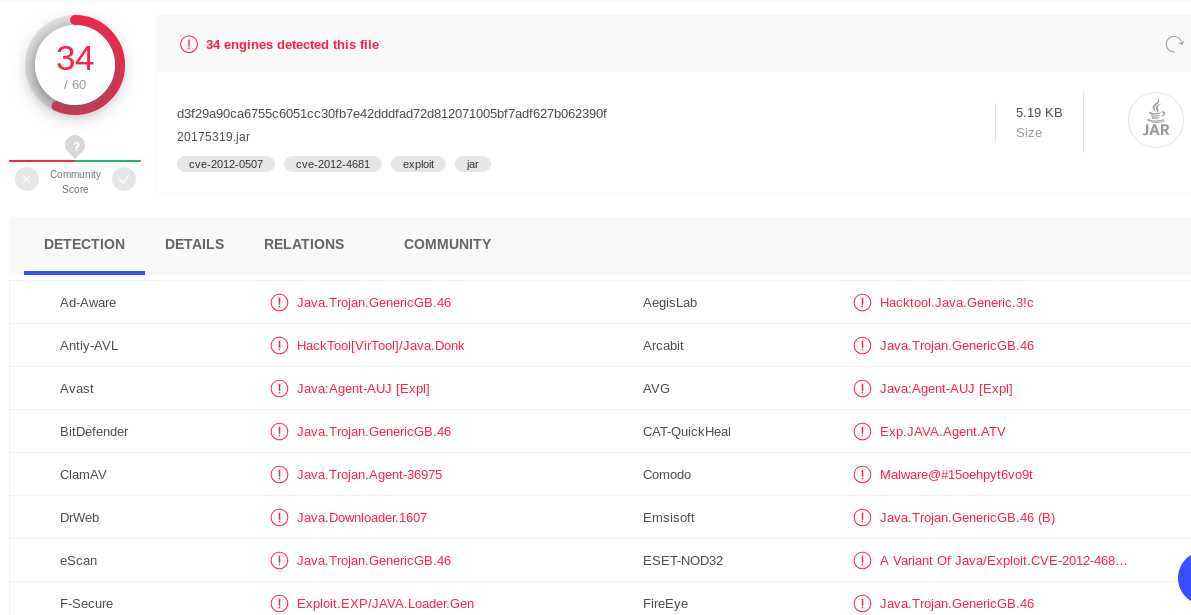Click the warning icon in the BitDefender row

(x=279, y=431)
